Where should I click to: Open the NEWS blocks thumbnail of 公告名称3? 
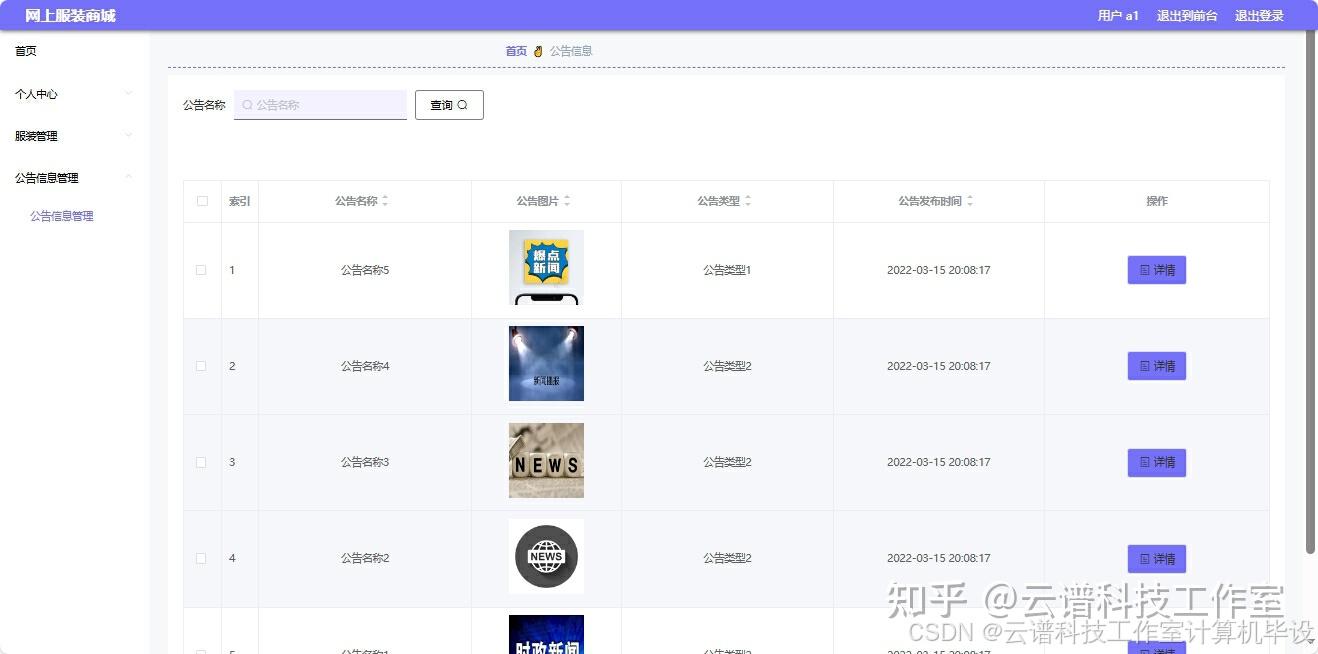coord(546,460)
